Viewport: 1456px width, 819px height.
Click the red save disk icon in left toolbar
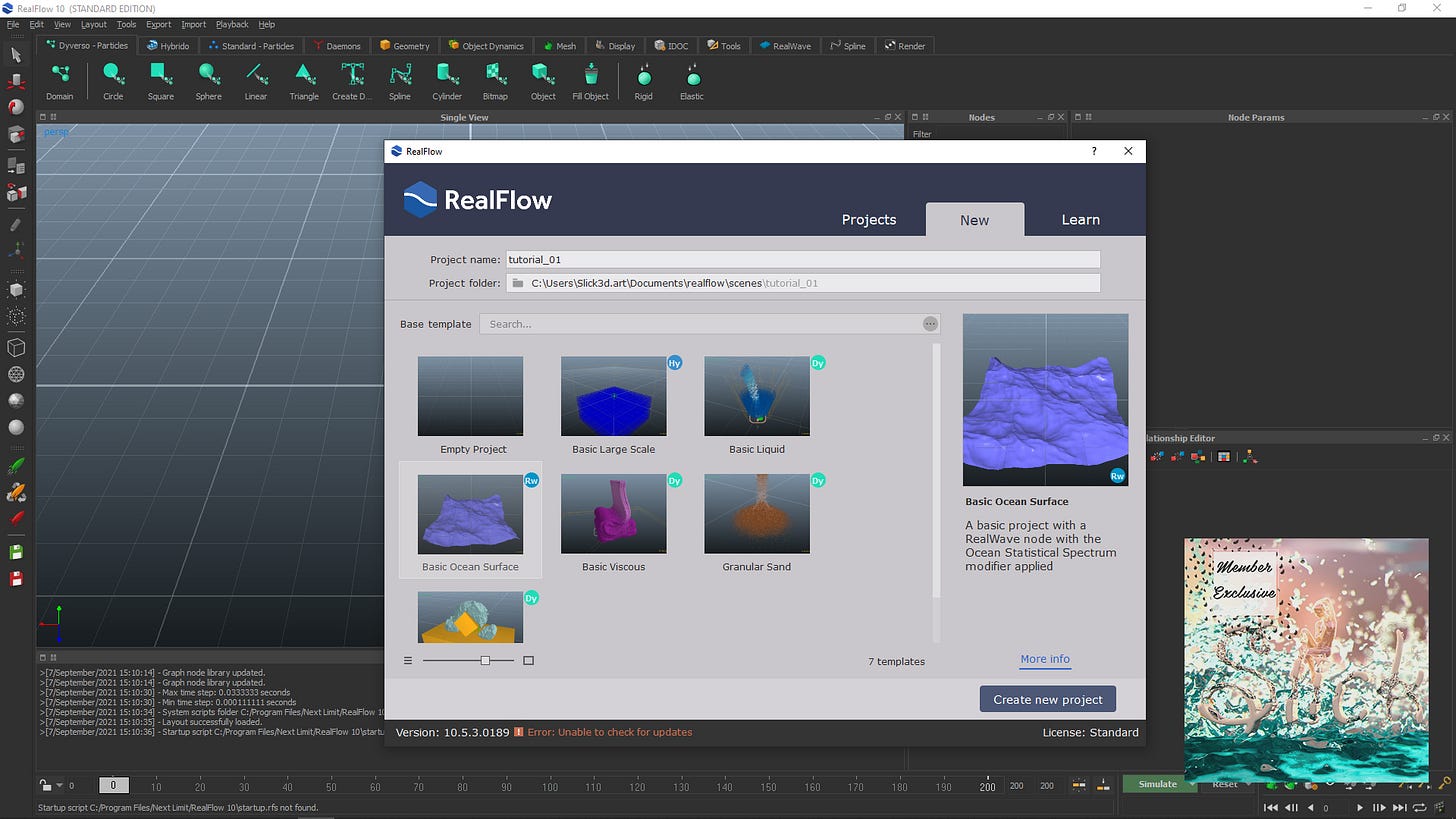coord(16,578)
